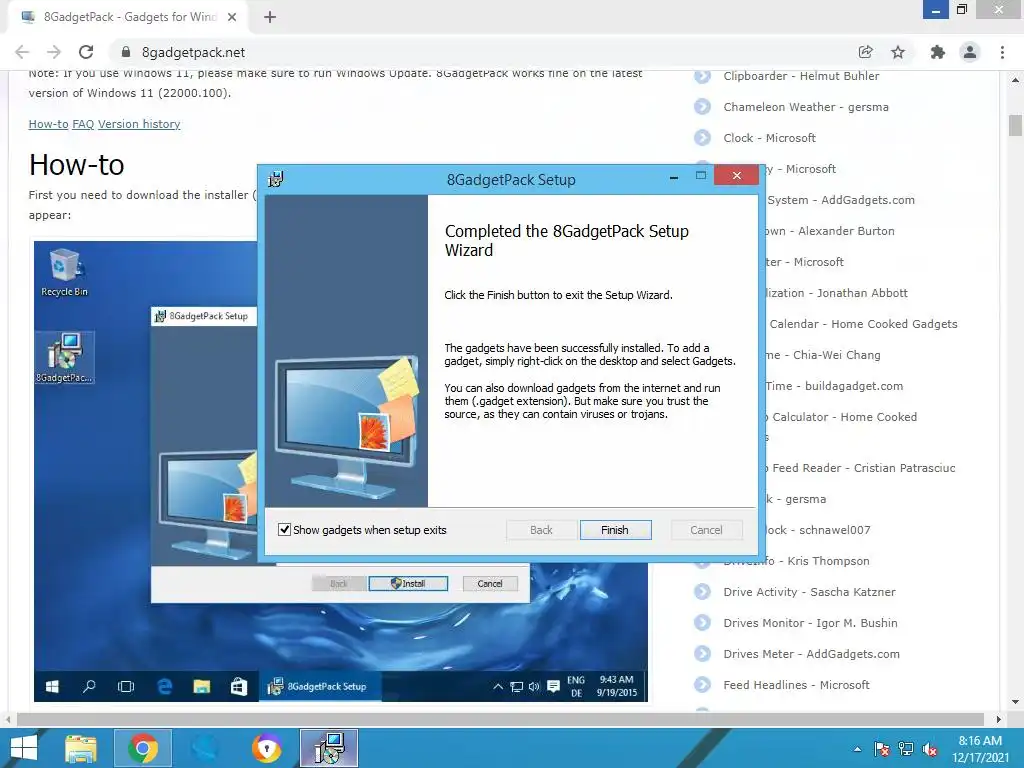Select text Drive Activity - Sascha Katzner

tap(809, 592)
